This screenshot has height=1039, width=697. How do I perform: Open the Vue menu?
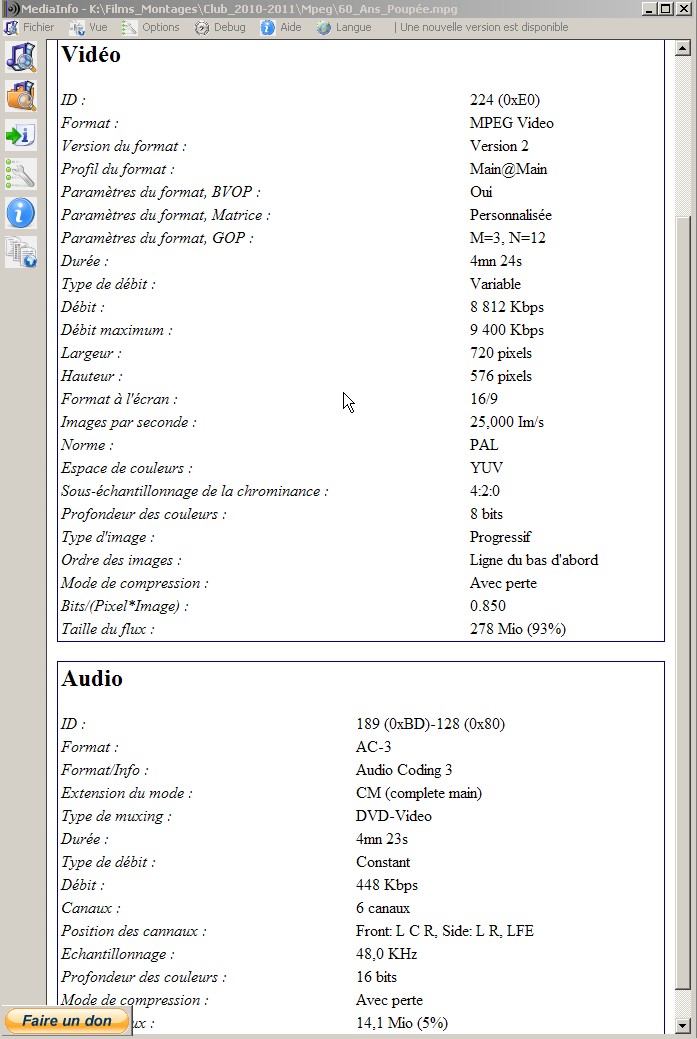tap(89, 27)
